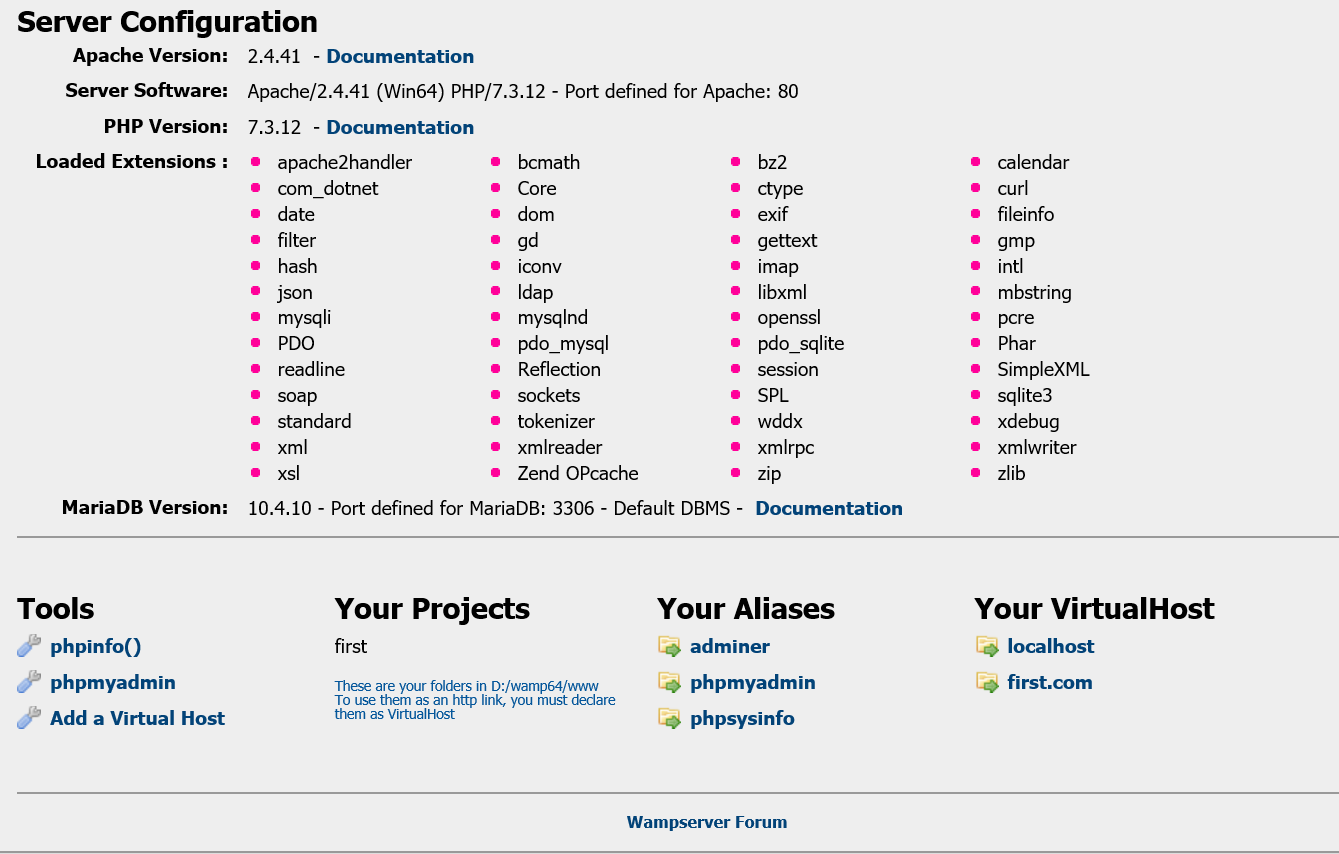Screen dimensions: 1339x854
Task: Click the folder icon next to phpmyadmin alias
Action: coord(669,682)
